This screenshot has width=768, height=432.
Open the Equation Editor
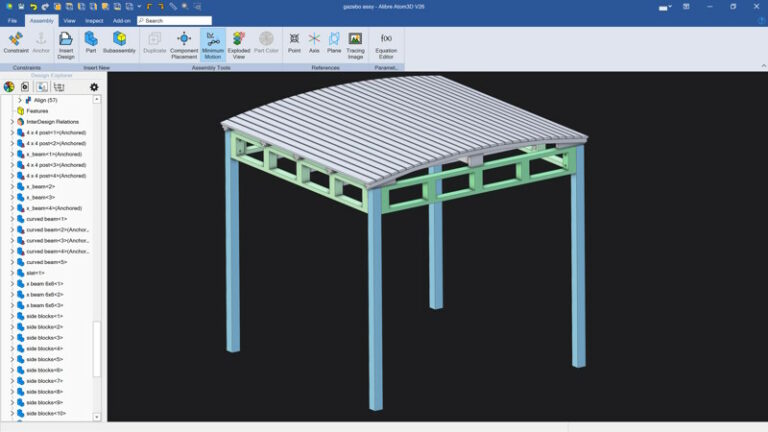pos(386,45)
